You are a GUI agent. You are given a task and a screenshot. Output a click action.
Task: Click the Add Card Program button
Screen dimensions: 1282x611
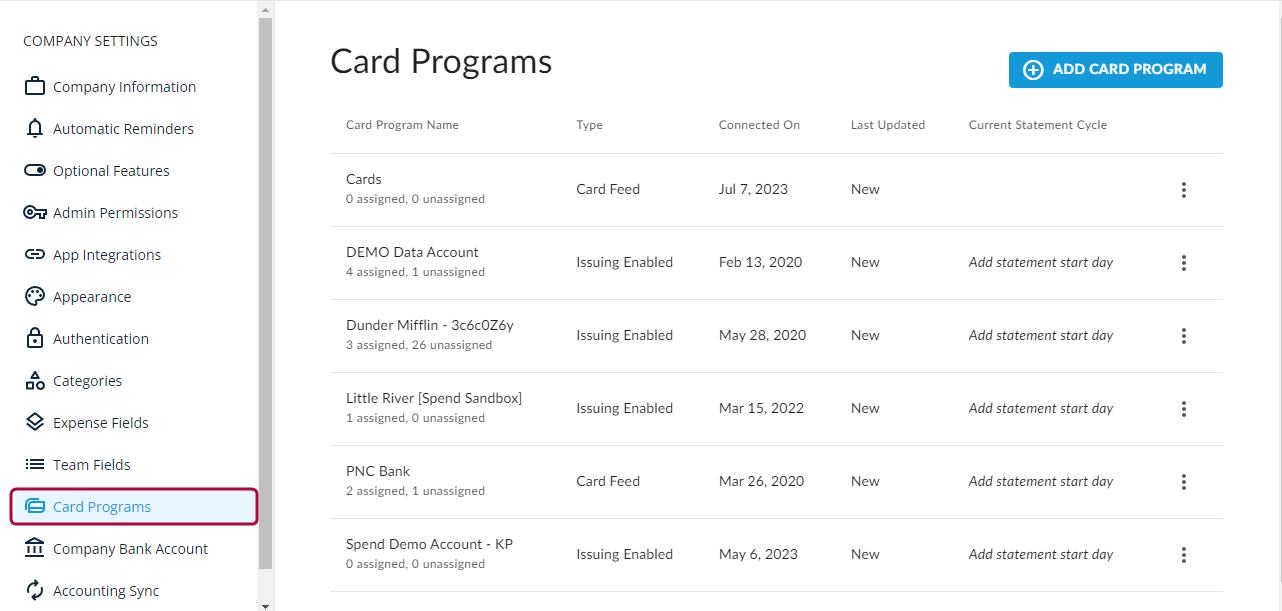pyautogui.click(x=1115, y=69)
